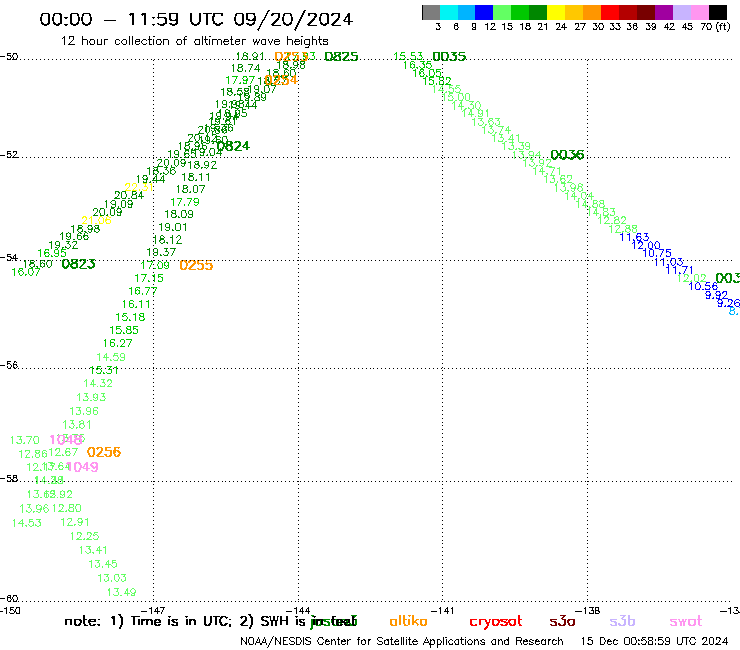This screenshot has width=740, height=650.
Task: Click latitude axis label -56
Action: [9, 365]
